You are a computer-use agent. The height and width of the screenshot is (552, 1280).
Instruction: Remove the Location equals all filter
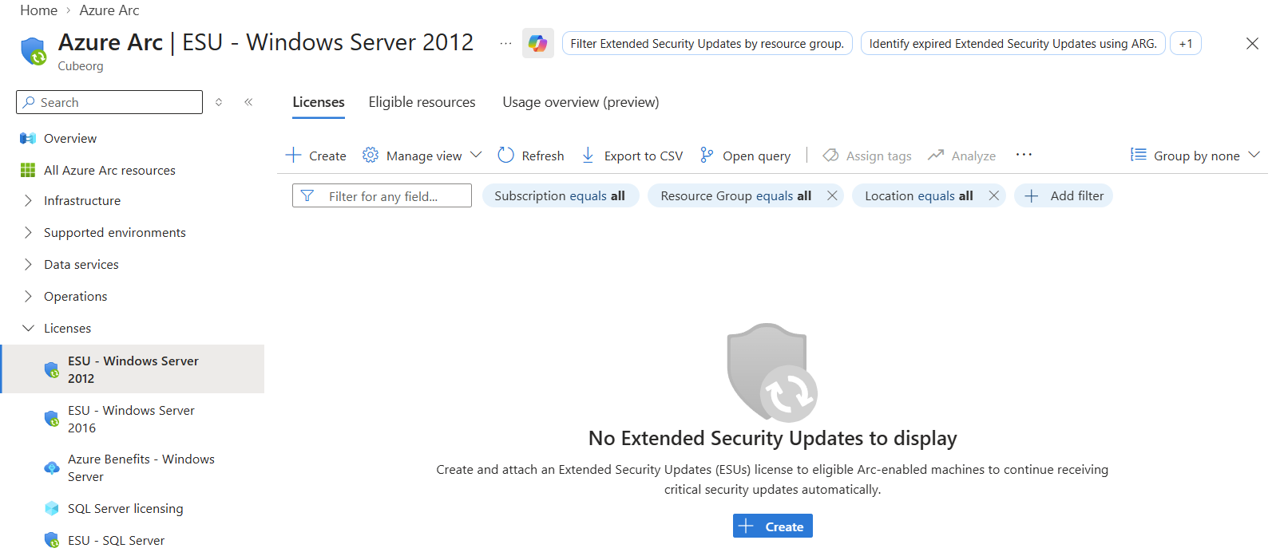click(994, 196)
